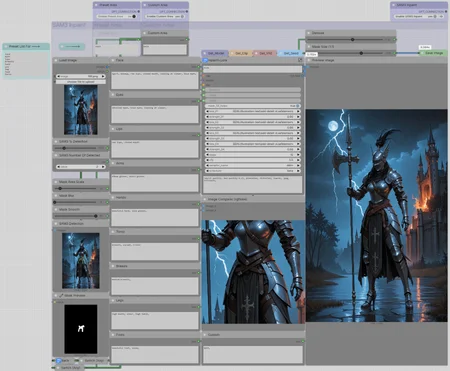Image resolution: width=450 pixels, height=371 pixels.
Task: Click choose file to upload button
Action: tap(81, 82)
